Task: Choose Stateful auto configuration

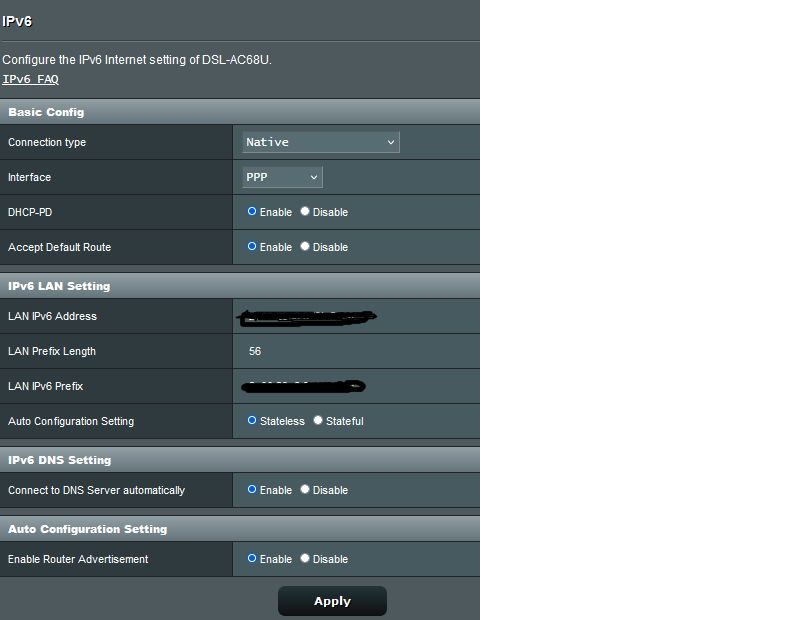Action: pyautogui.click(x=319, y=421)
